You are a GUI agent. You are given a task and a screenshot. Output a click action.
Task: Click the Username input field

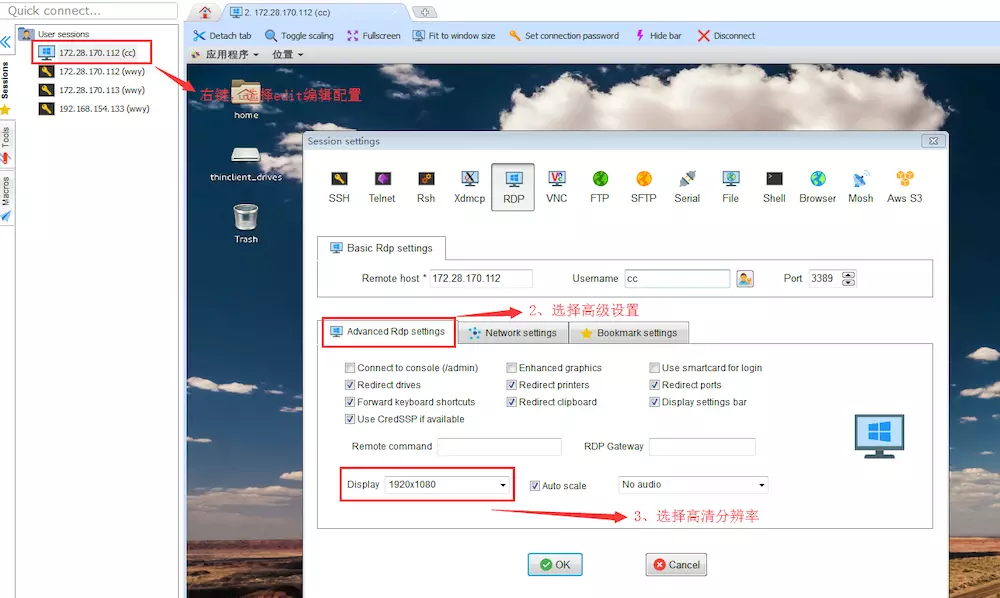coord(677,279)
